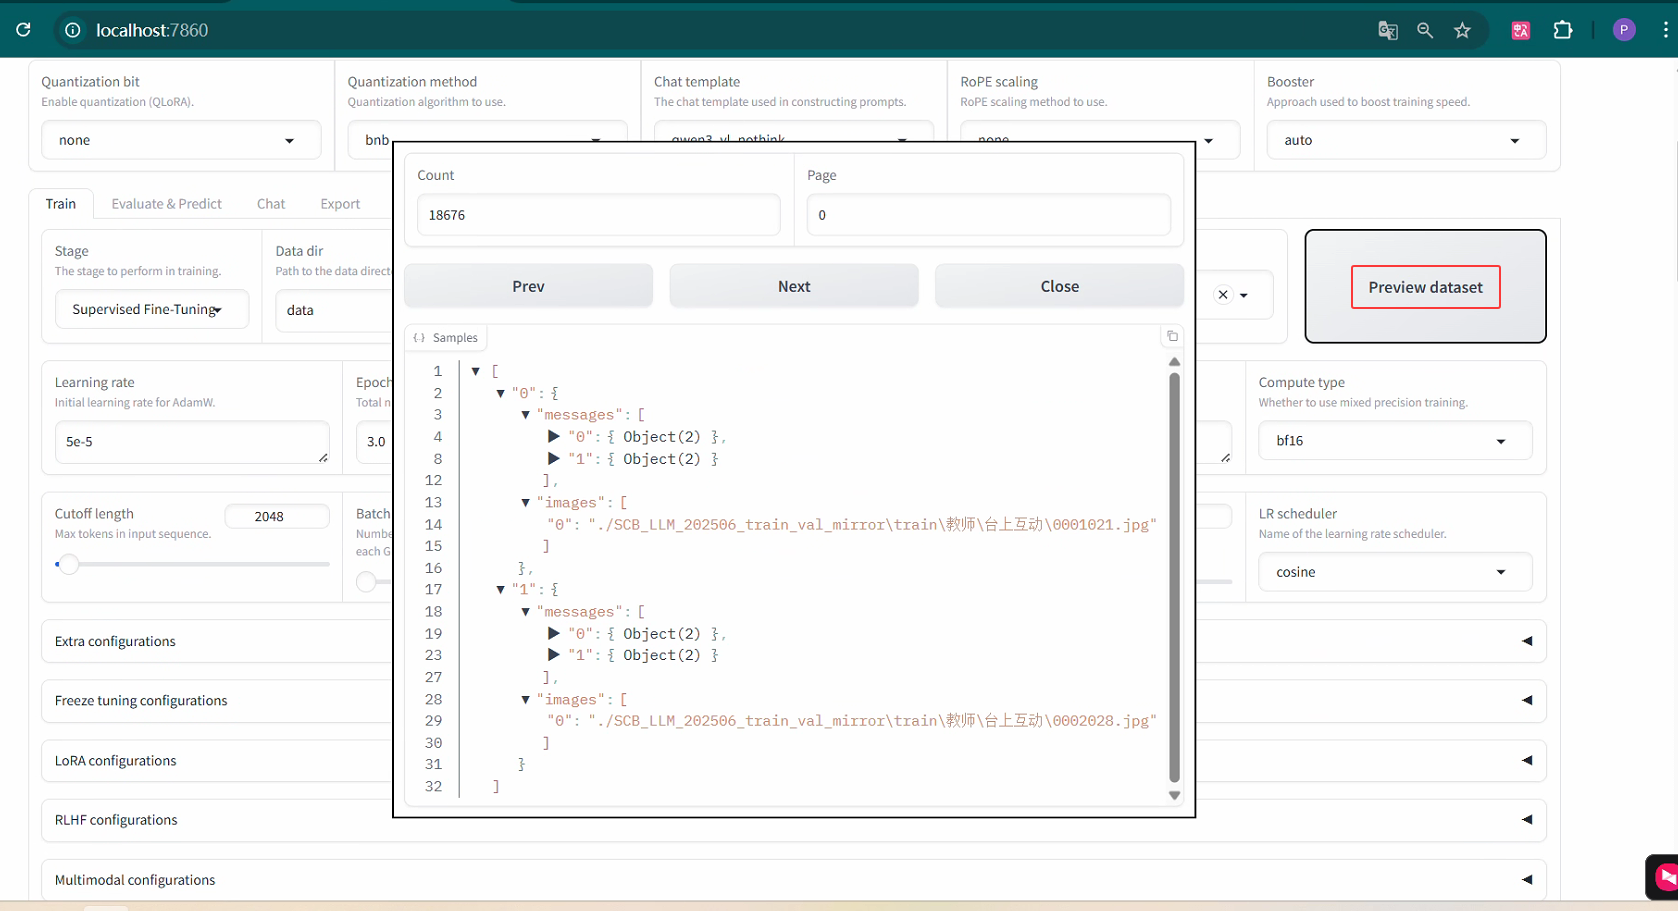Switch to the Chat tab
The height and width of the screenshot is (911, 1678).
click(271, 203)
